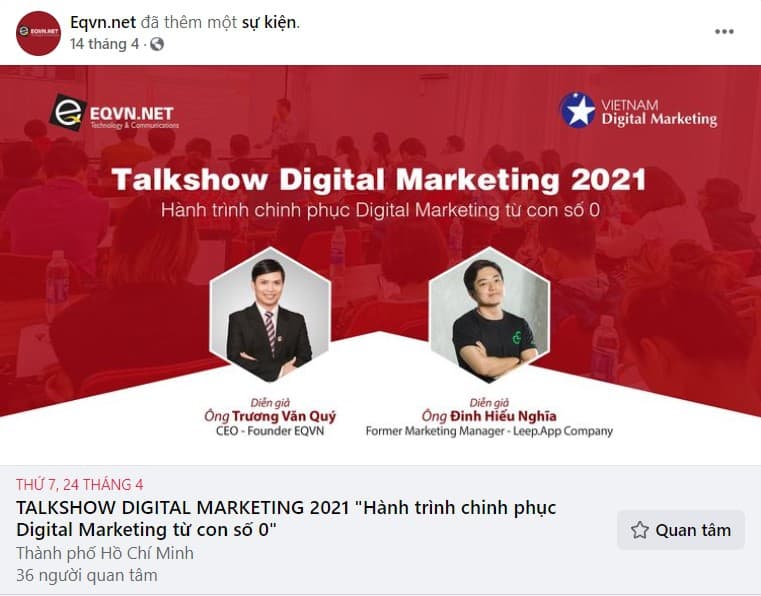This screenshot has height=596, width=761.
Task: Click the name Ông Trương Văn Quý
Action: click(270, 416)
